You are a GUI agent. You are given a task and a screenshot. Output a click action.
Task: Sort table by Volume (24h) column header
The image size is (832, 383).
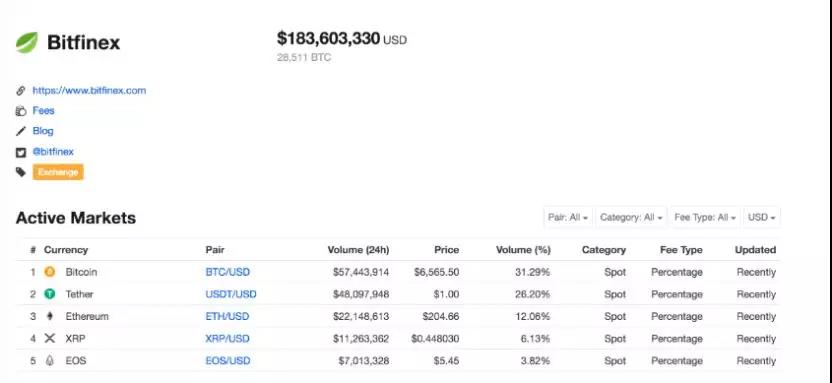coord(358,250)
